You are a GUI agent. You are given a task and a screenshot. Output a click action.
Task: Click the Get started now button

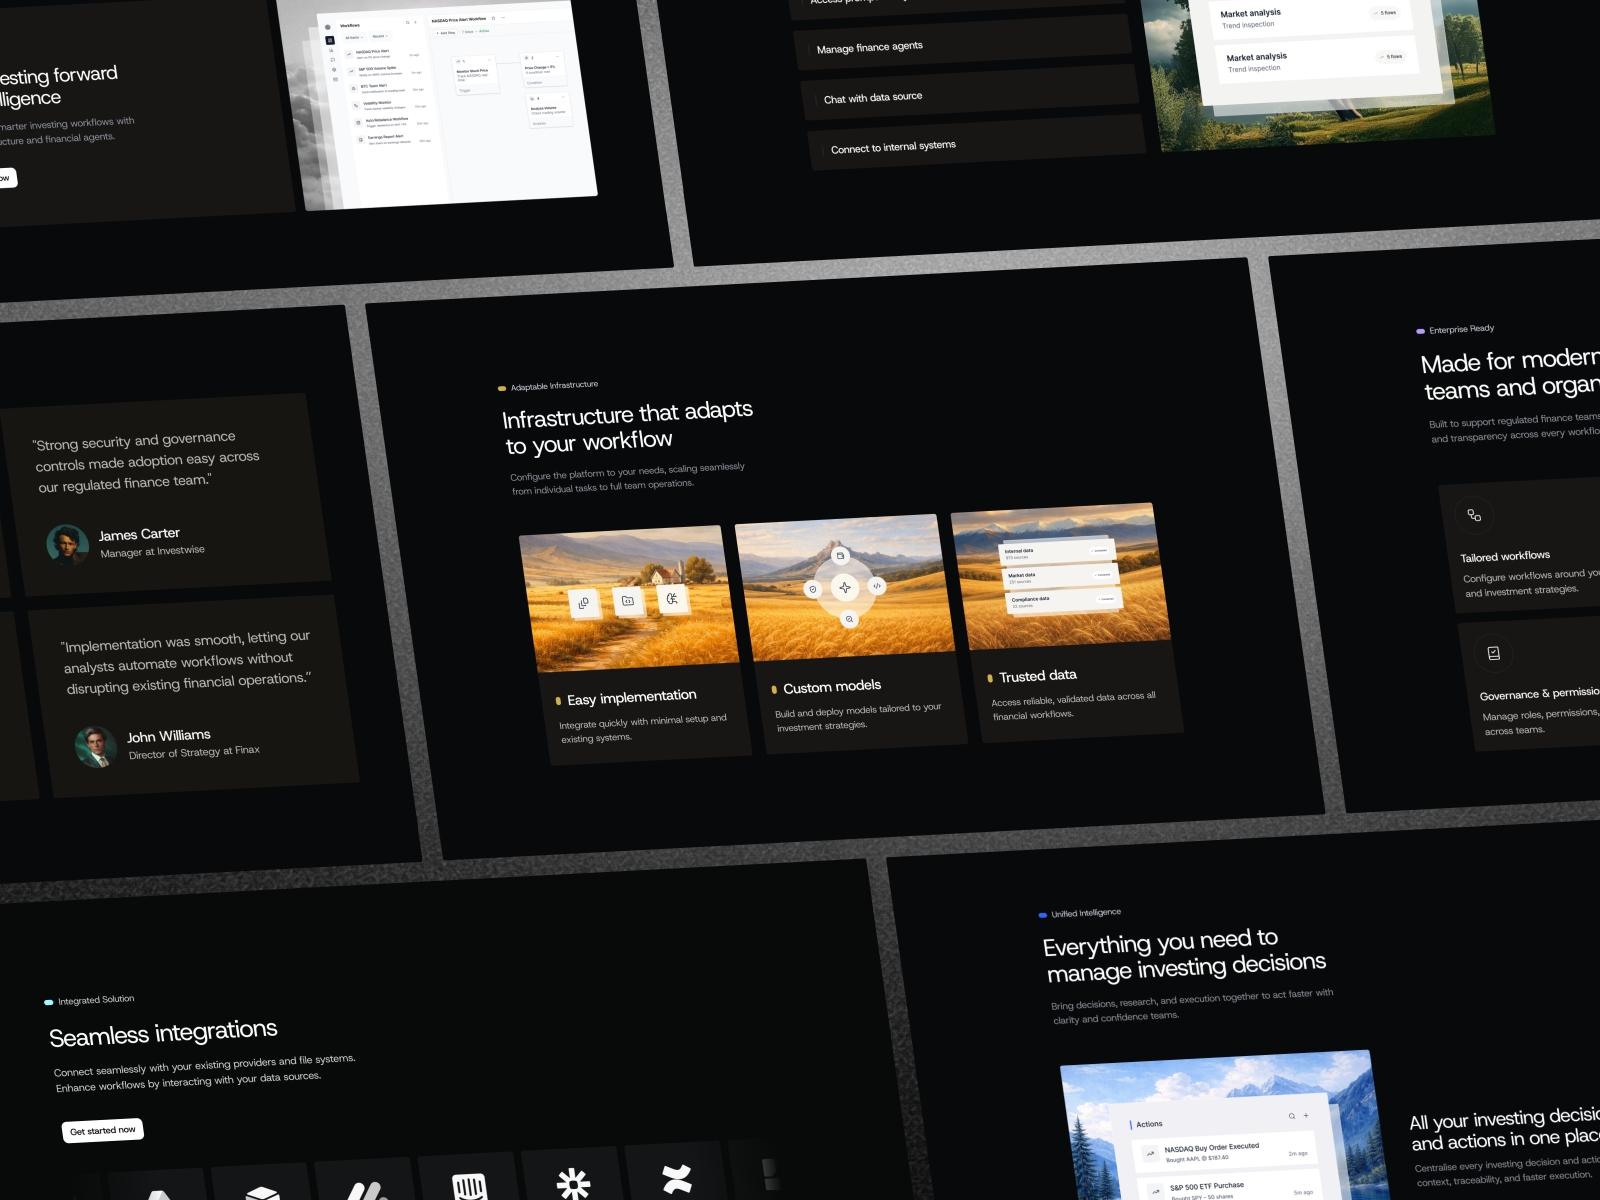coord(103,1129)
